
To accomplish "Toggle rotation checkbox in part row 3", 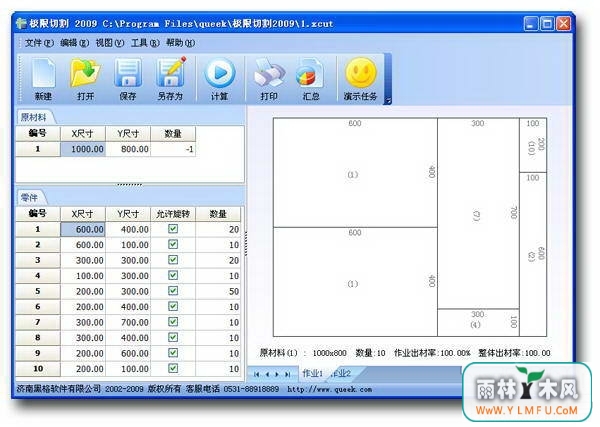I will tap(173, 260).
